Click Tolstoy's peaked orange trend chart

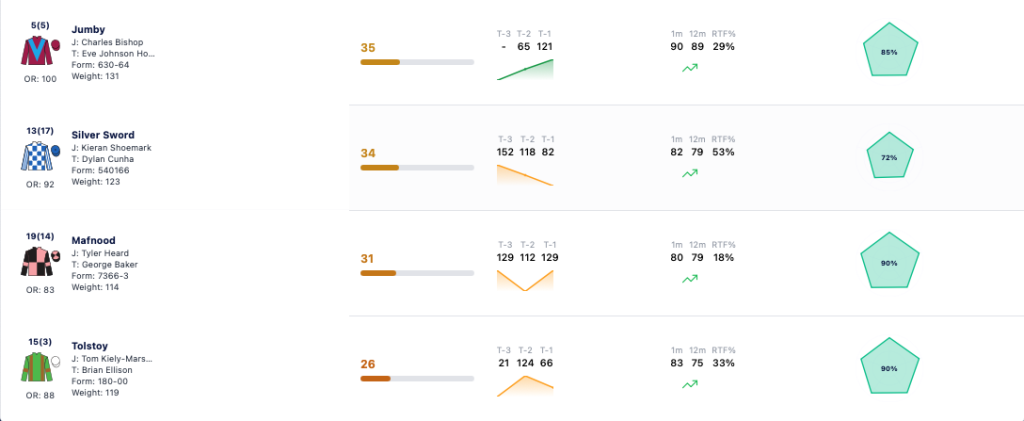point(525,386)
